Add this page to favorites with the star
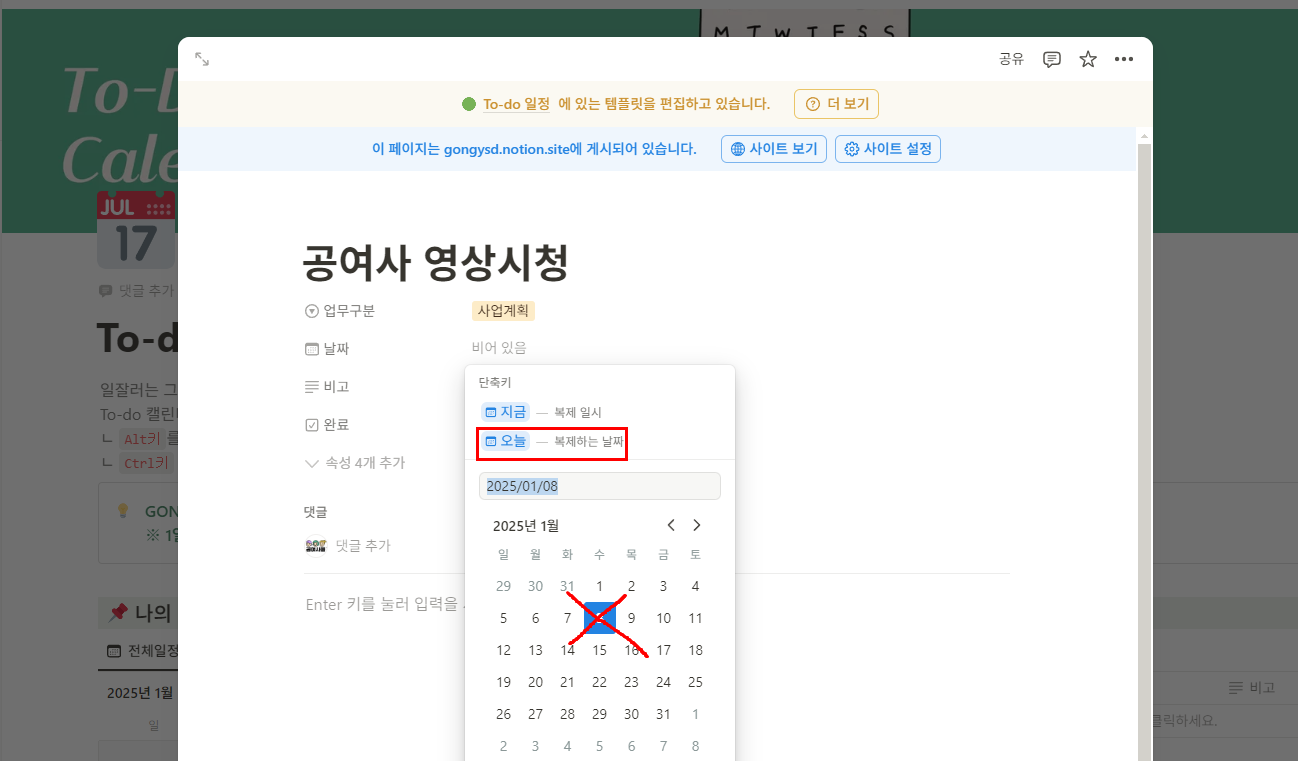The image size is (1298, 761). click(1088, 60)
